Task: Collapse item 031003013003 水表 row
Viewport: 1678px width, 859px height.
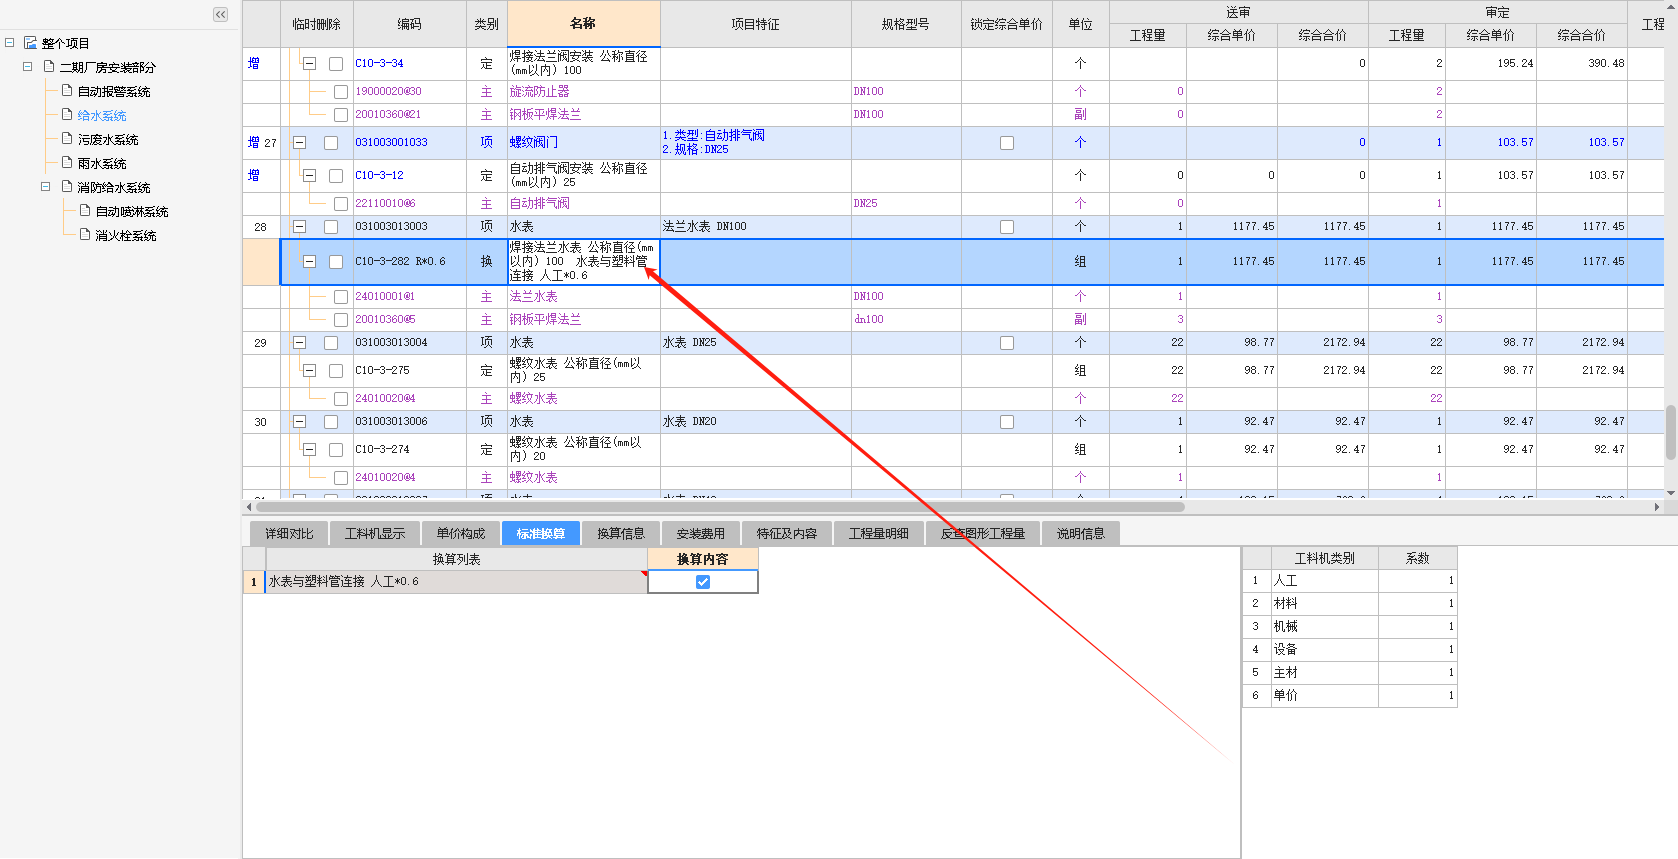Action: 299,227
